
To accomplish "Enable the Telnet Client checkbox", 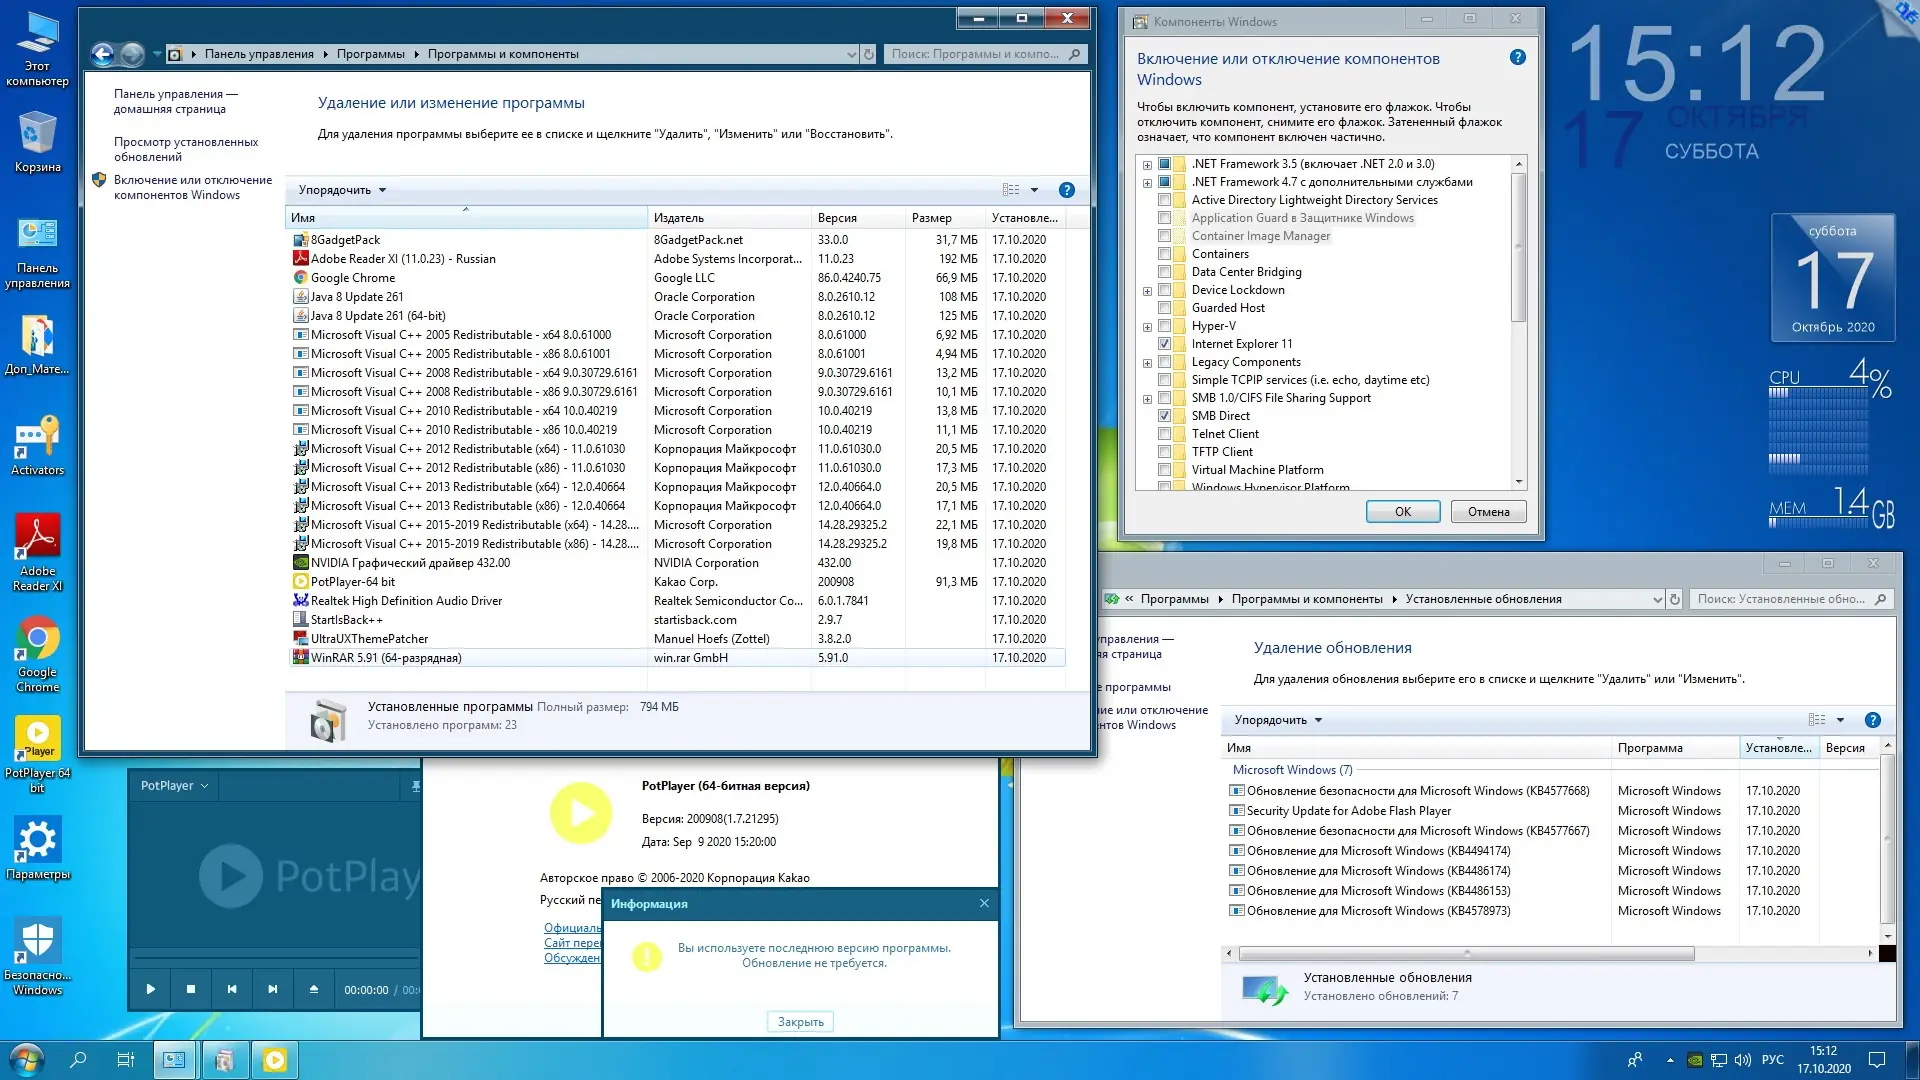I will pyautogui.click(x=1164, y=434).
